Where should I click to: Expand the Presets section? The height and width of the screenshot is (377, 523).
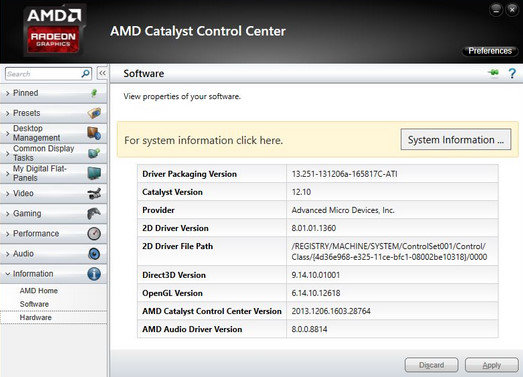click(x=53, y=113)
